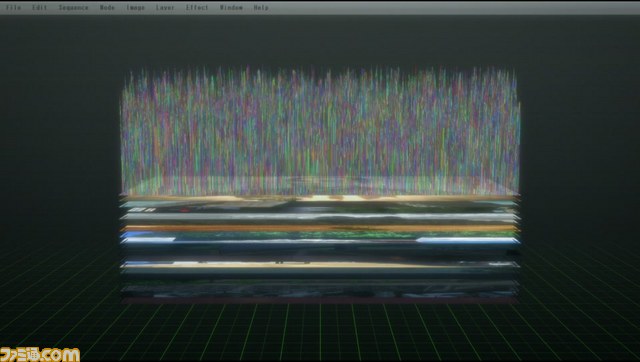Select the gray-white layer under the top layer

tap(320, 217)
